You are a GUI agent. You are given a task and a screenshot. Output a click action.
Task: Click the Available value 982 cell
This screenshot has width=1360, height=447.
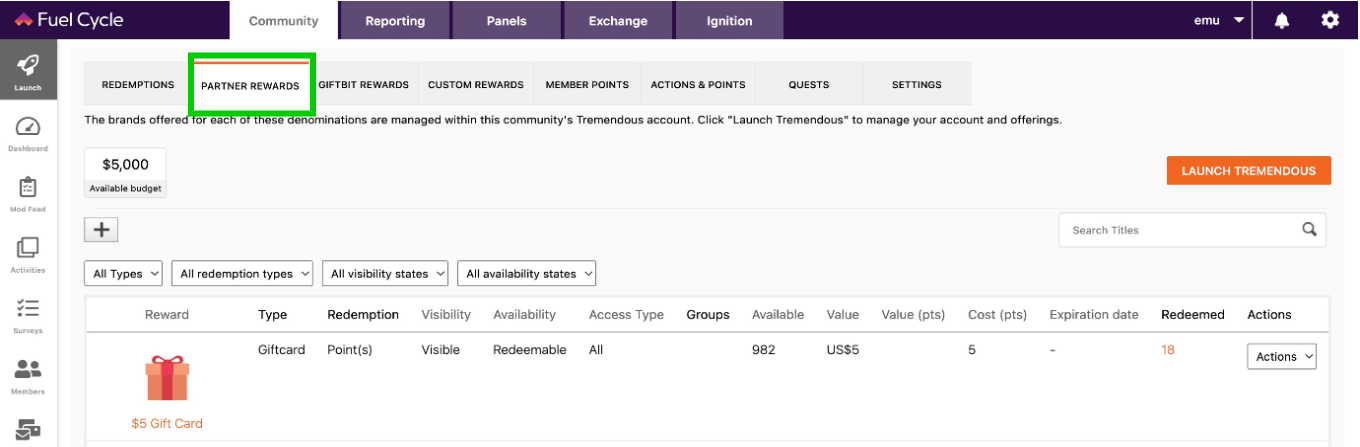point(763,350)
